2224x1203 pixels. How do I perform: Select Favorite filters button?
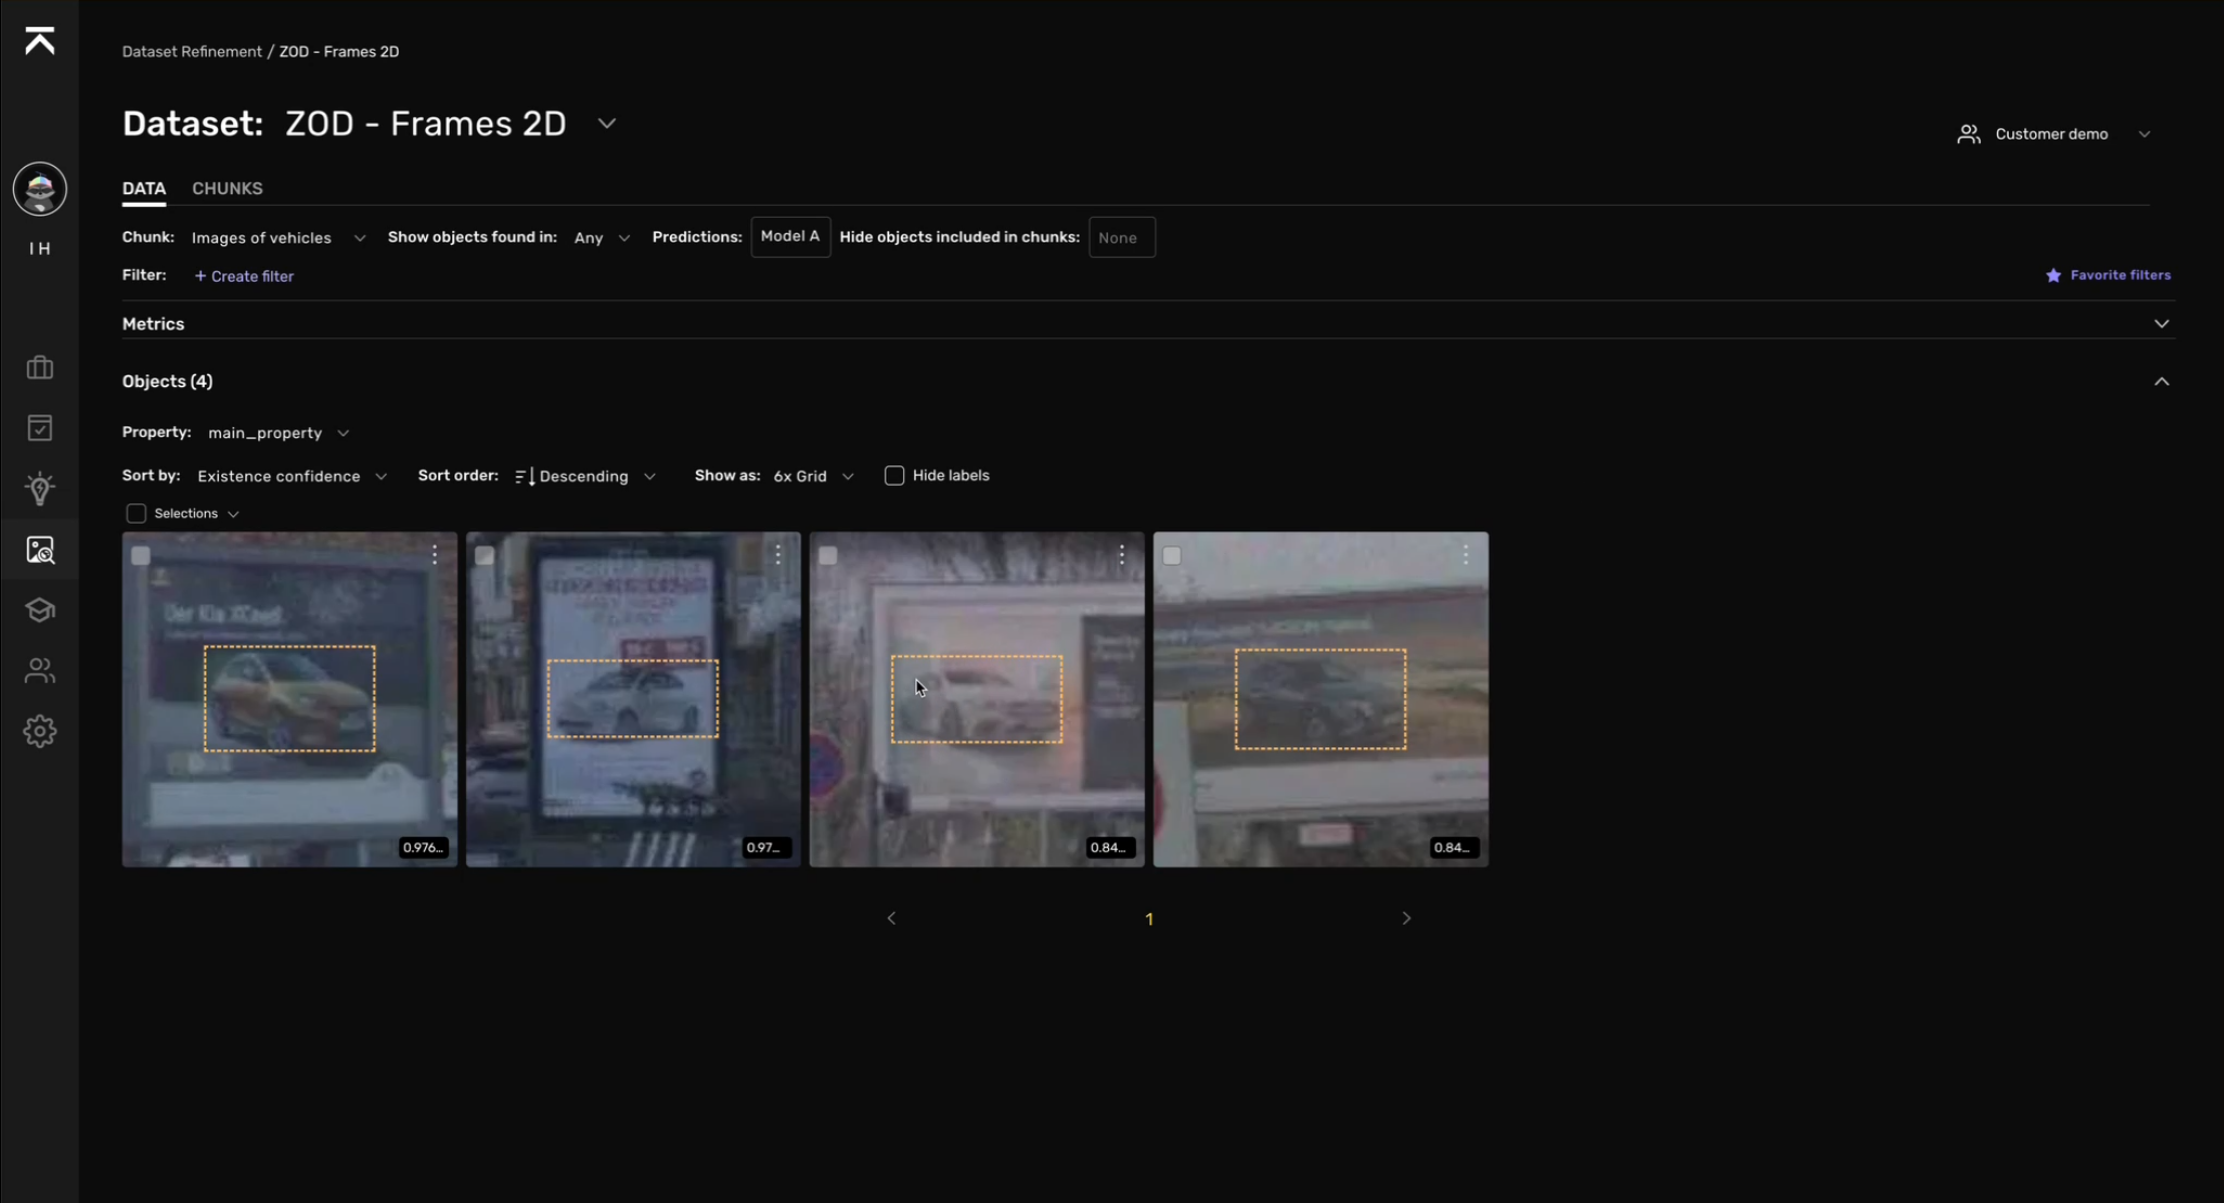pyautogui.click(x=2107, y=274)
